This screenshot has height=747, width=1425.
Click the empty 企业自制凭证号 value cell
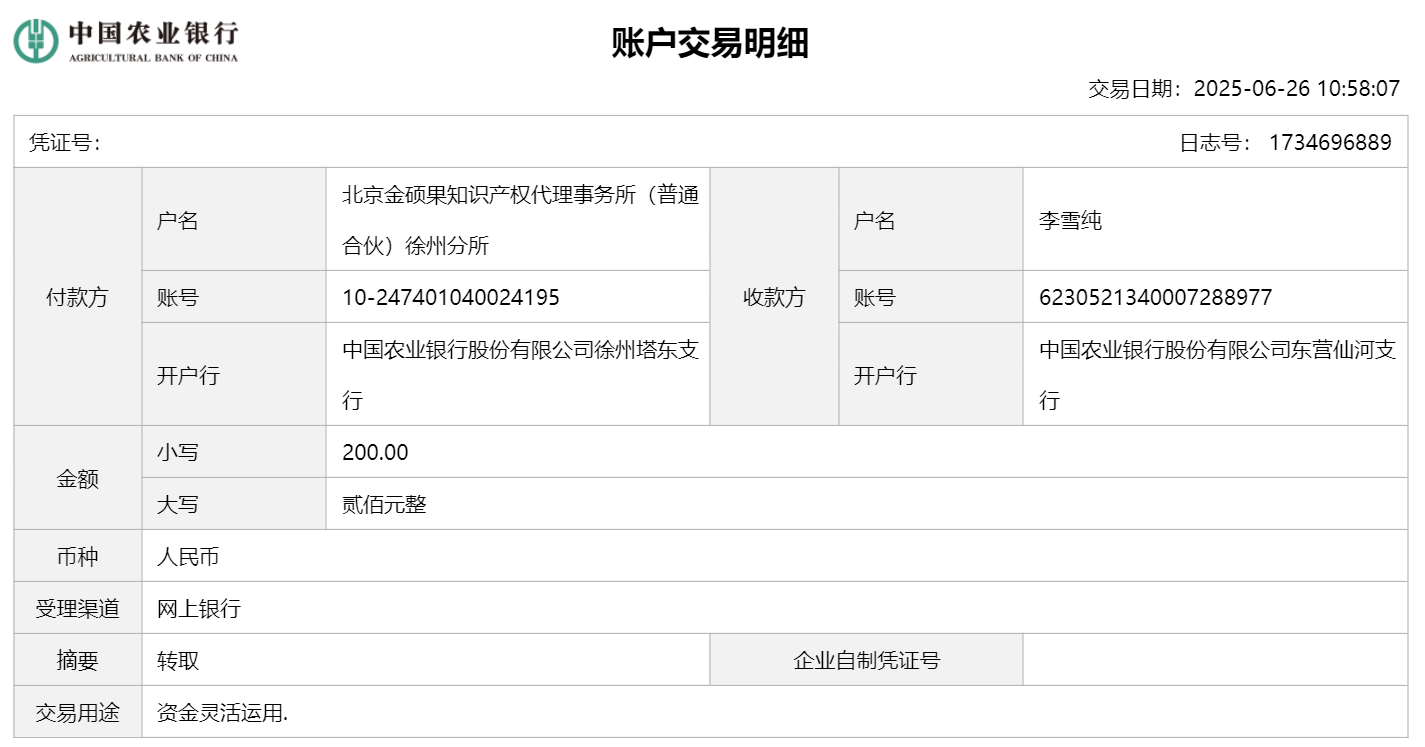tap(1214, 661)
